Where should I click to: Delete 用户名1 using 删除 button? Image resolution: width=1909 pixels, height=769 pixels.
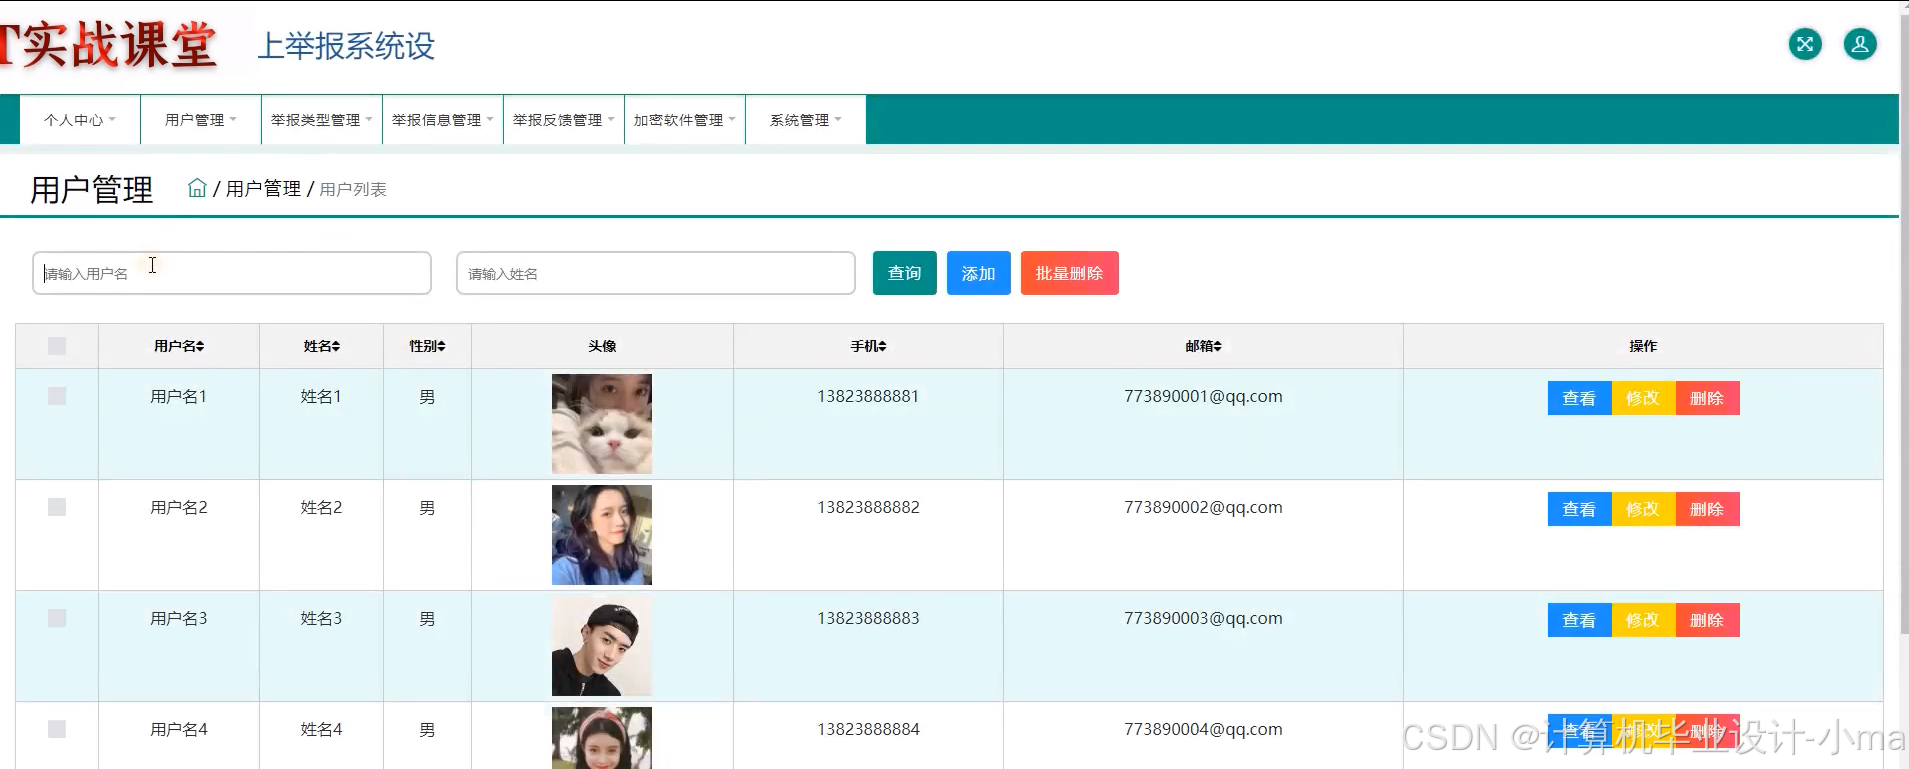[x=1708, y=398]
